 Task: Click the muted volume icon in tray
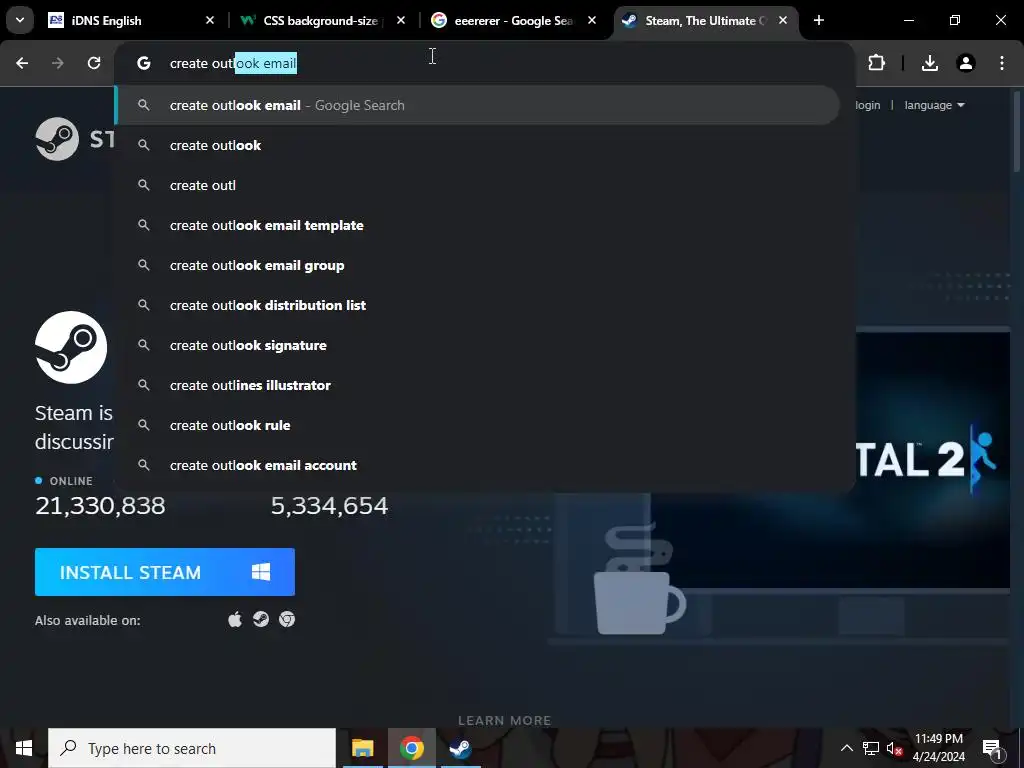click(894, 748)
